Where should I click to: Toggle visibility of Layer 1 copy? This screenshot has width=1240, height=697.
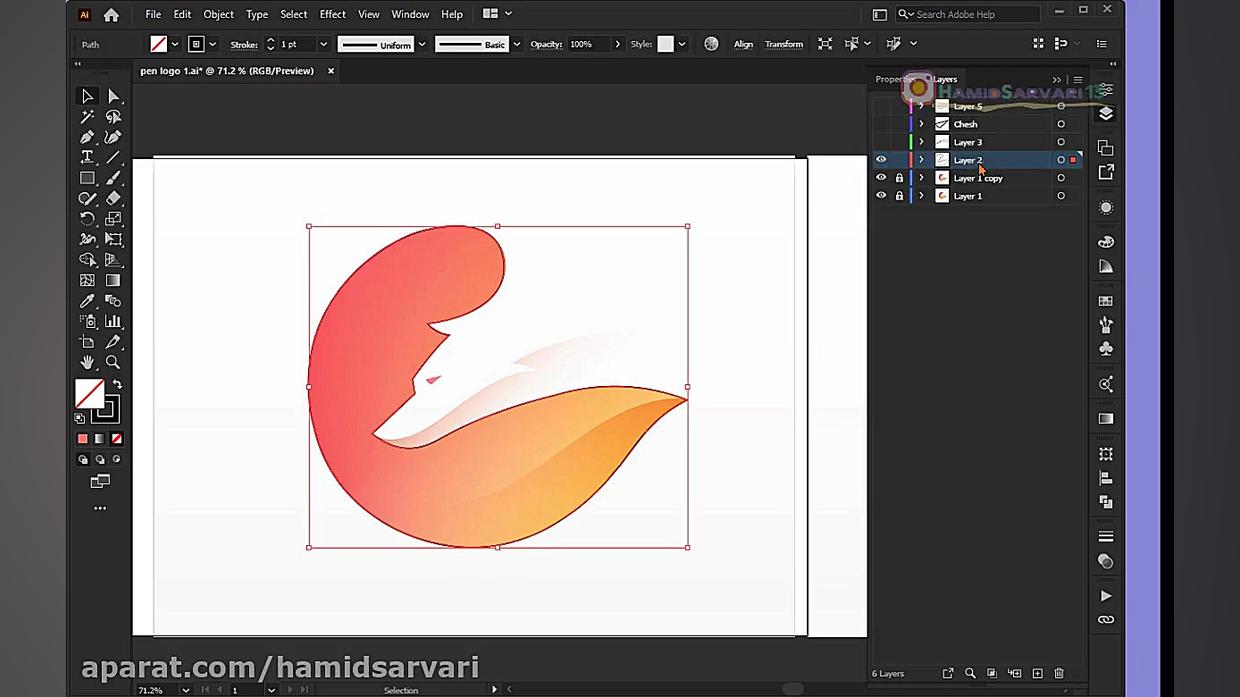point(881,178)
